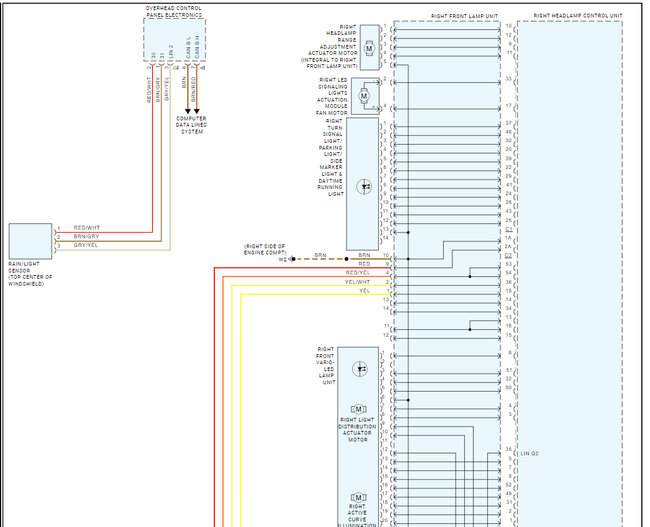This screenshot has height=527, width=650.
Task: Click the W2 ground point dot
Action: [x=293, y=259]
